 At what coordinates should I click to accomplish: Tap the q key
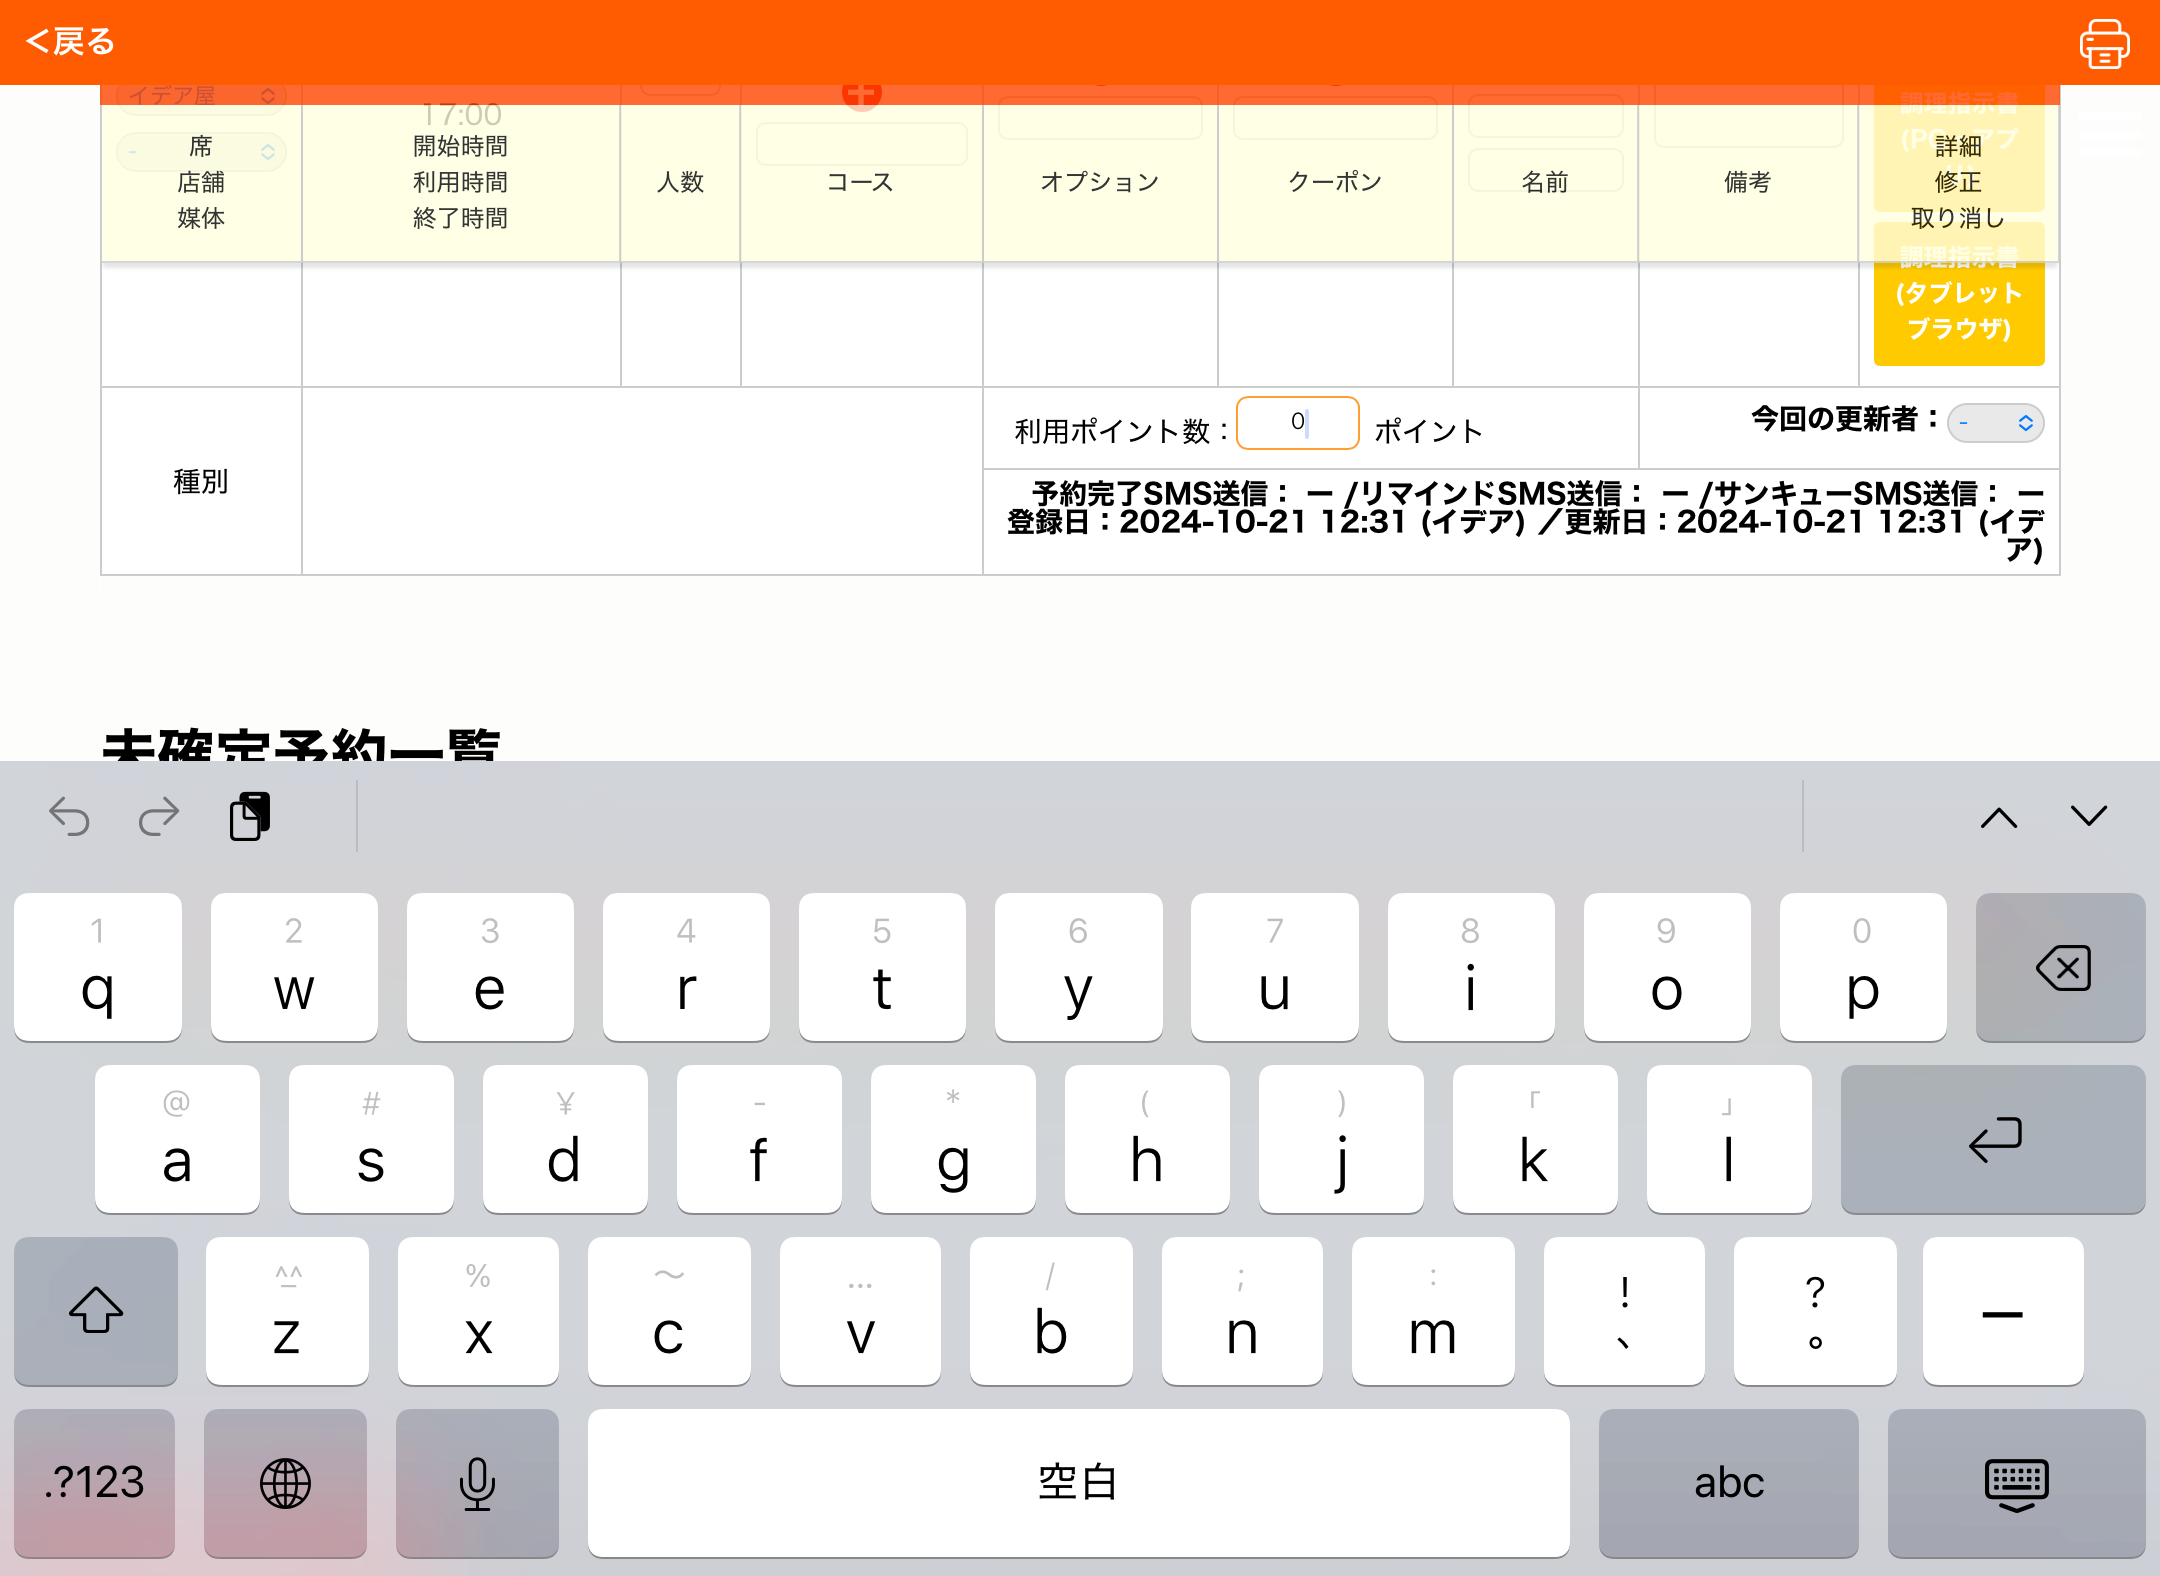click(x=98, y=967)
